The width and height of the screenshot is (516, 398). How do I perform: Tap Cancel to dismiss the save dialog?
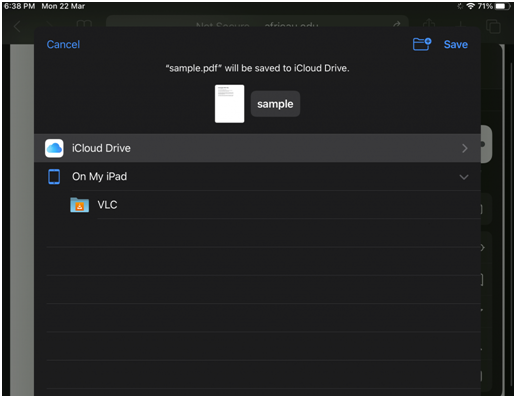point(63,44)
